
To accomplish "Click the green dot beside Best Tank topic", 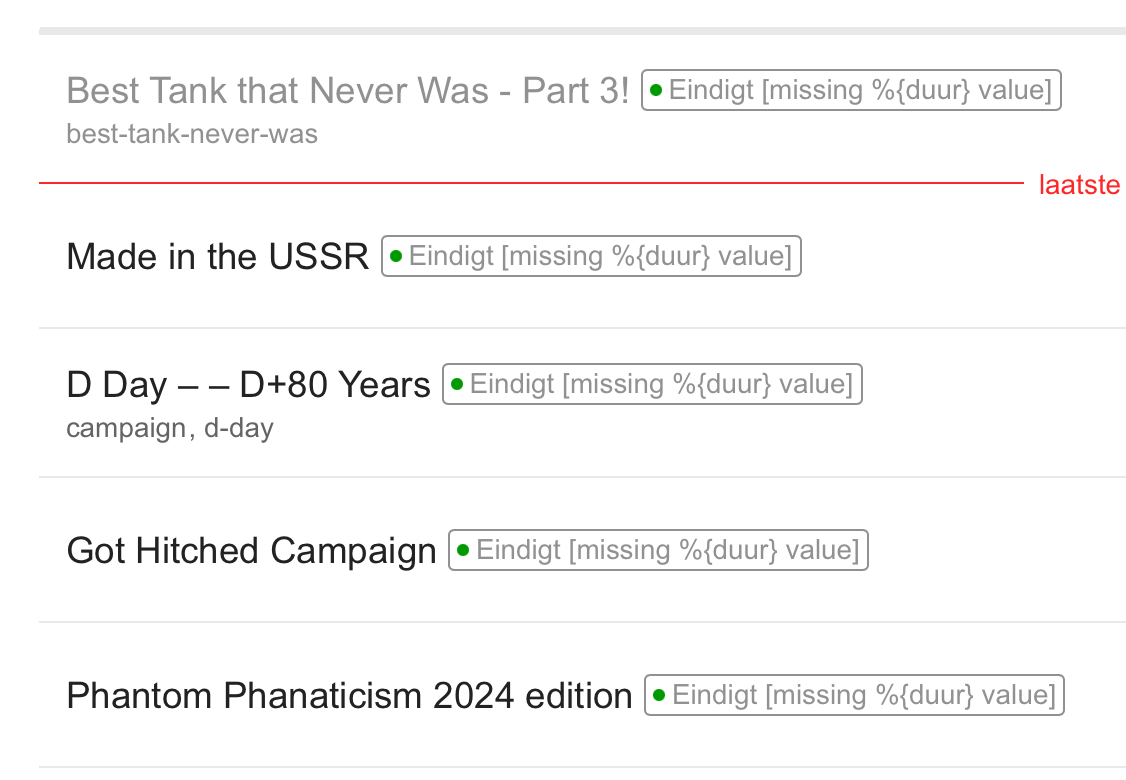I will [656, 91].
